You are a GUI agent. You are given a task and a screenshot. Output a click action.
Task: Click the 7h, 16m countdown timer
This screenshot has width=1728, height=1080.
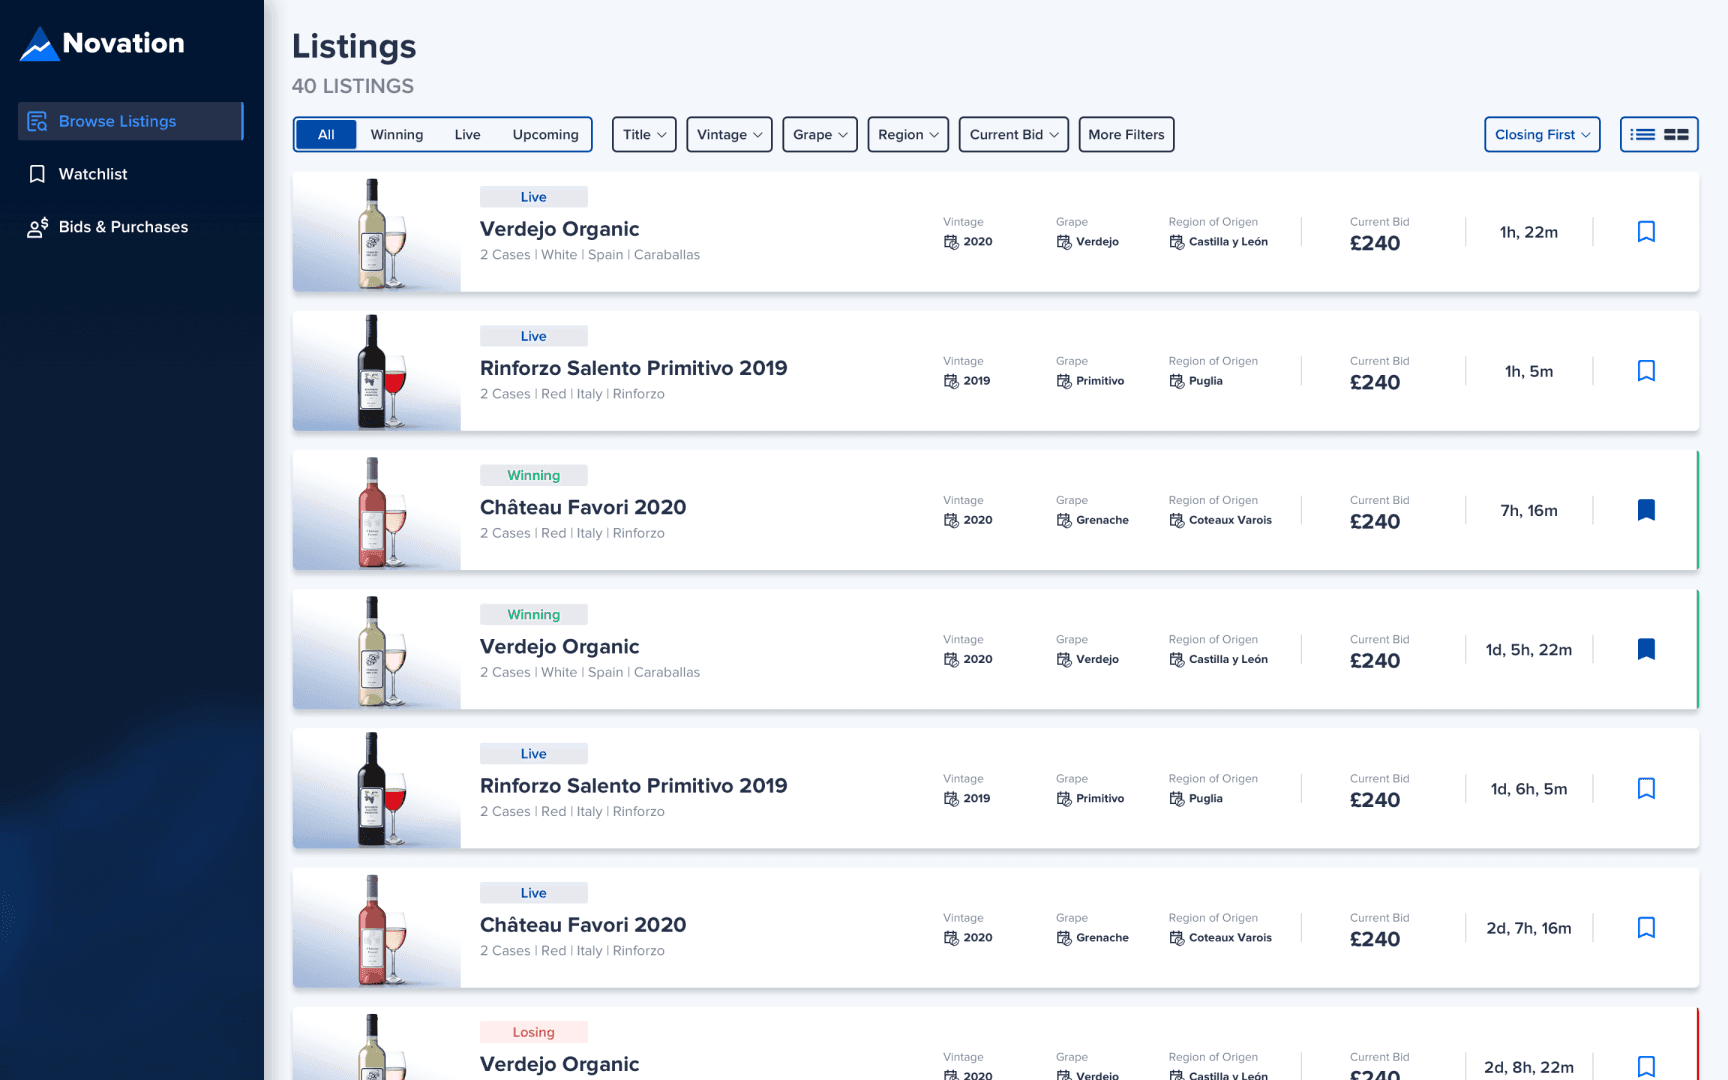point(1529,510)
